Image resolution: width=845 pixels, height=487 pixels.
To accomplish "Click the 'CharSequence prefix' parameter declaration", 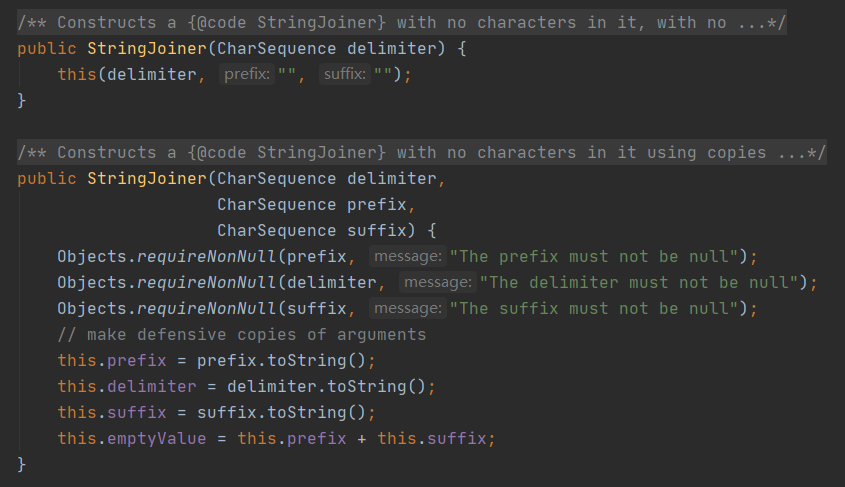I will (x=312, y=205).
